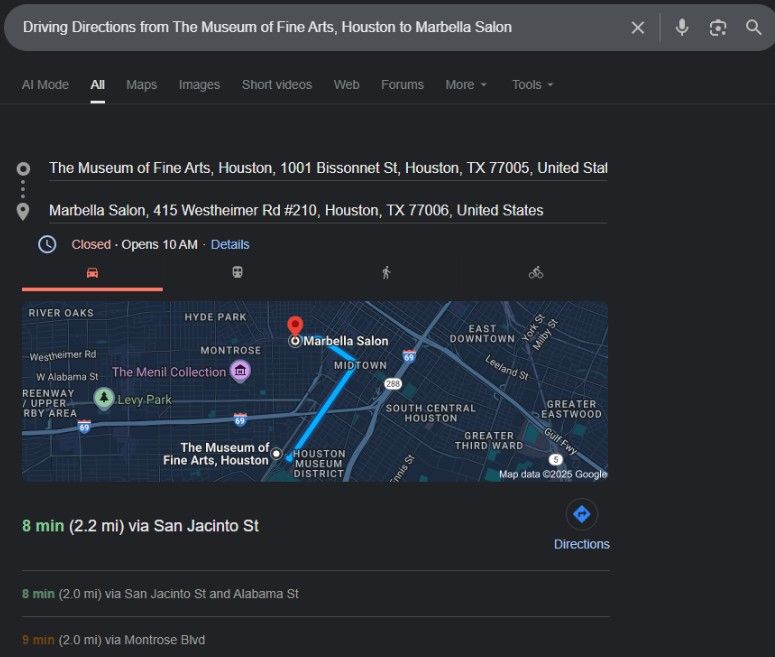Viewport: 775px width, 657px height.
Task: Open the Forums tab
Action: point(402,85)
